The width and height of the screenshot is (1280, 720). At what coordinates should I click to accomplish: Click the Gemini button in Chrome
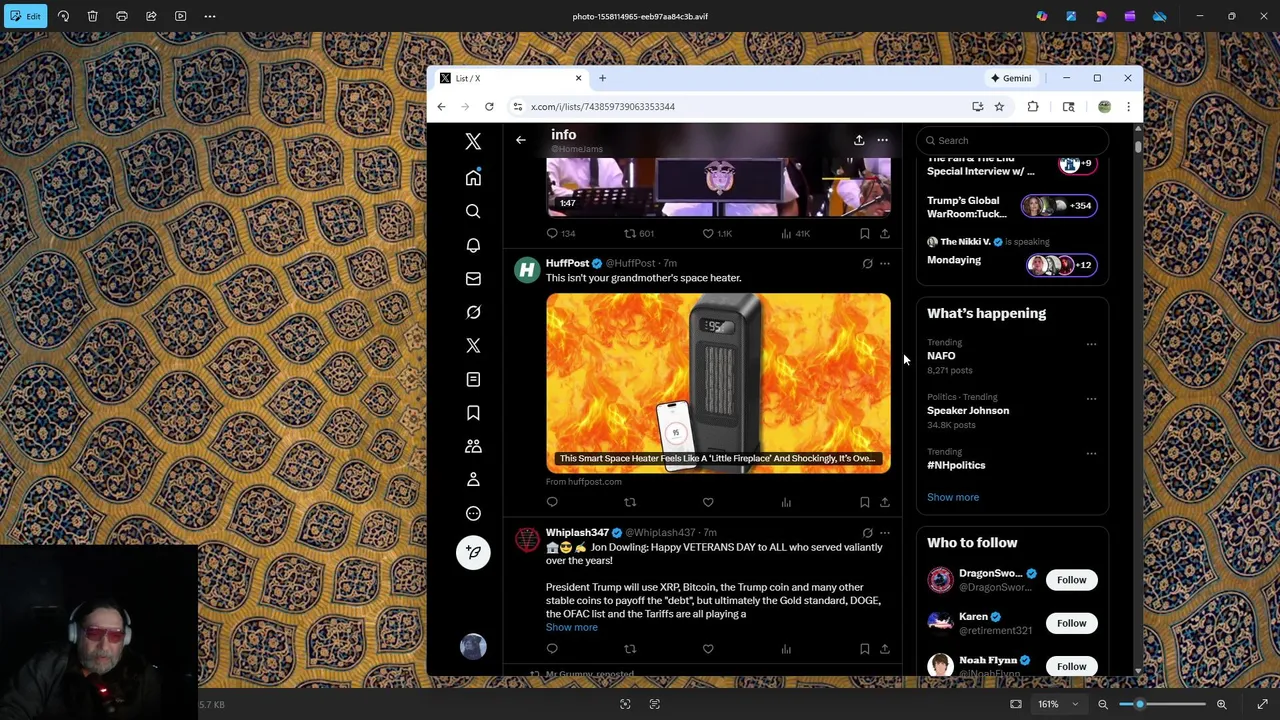tap(1011, 78)
